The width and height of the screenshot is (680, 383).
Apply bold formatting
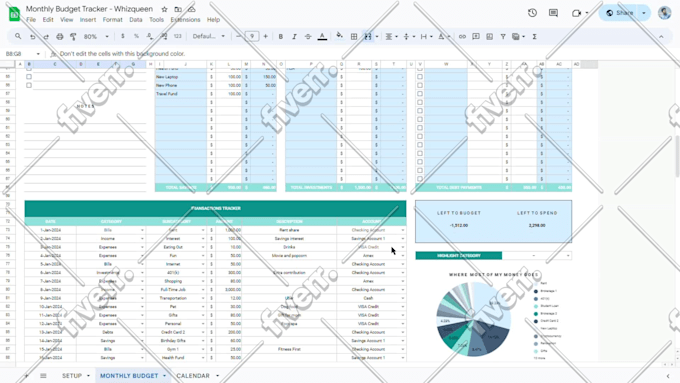[281, 37]
